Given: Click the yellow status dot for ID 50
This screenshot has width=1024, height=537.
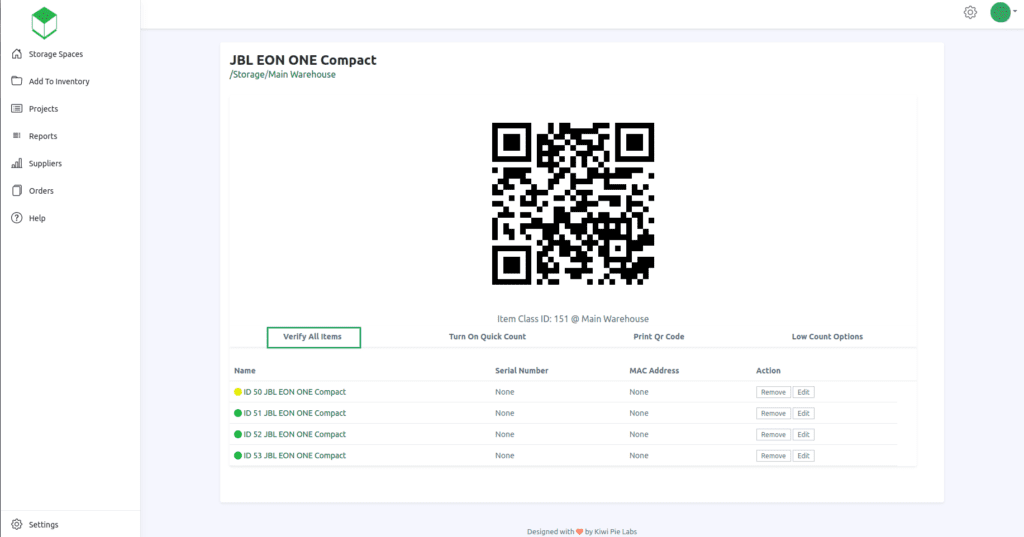Looking at the screenshot, I should pyautogui.click(x=238, y=392).
